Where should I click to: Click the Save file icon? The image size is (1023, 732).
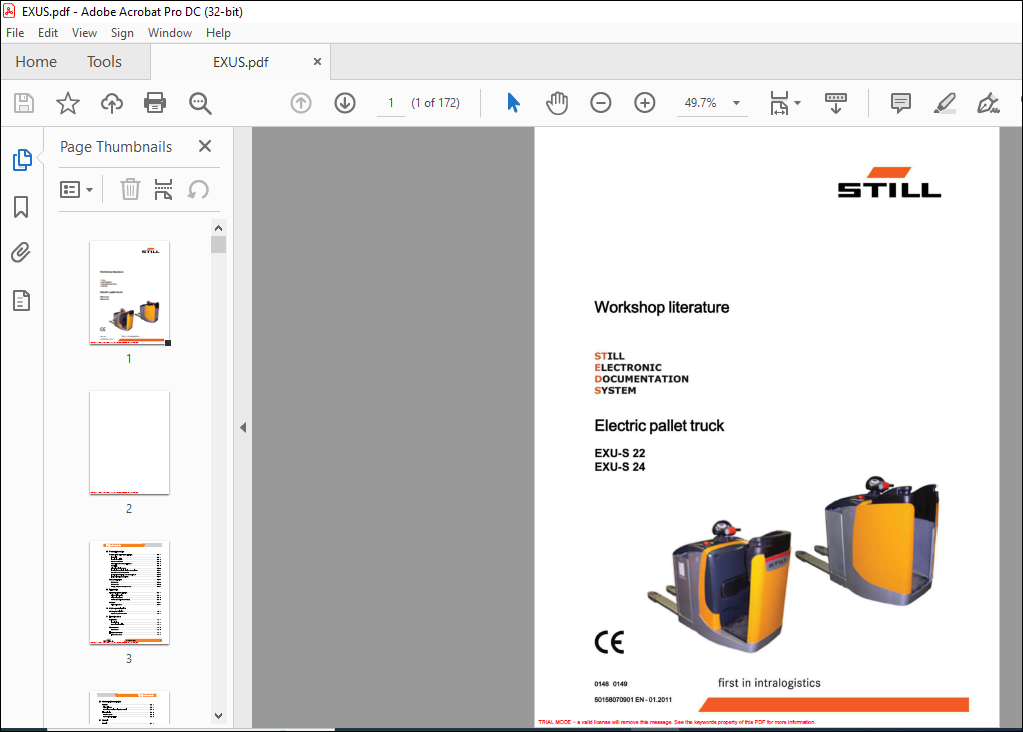click(x=24, y=103)
